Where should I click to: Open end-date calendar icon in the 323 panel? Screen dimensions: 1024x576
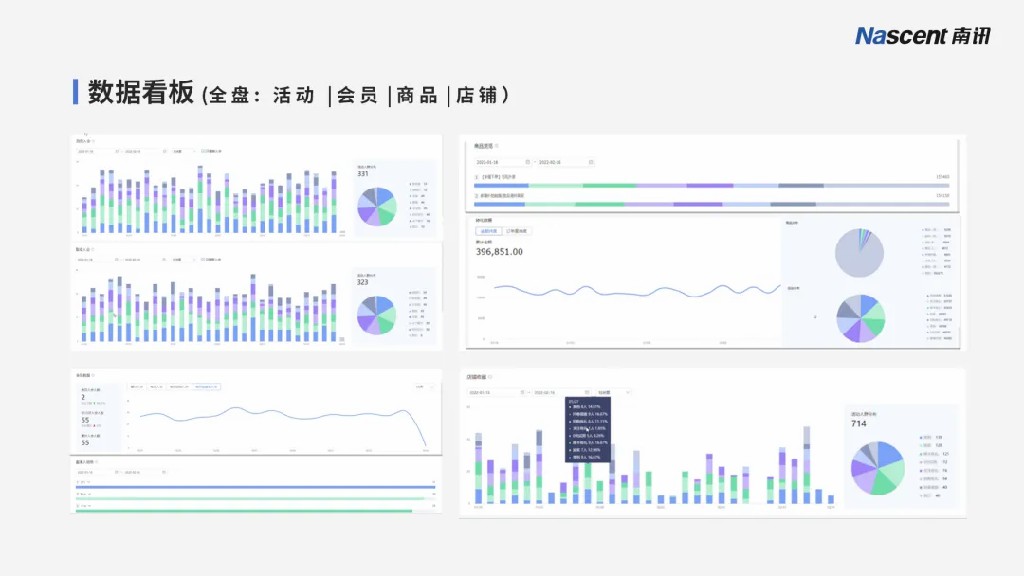tap(164, 260)
